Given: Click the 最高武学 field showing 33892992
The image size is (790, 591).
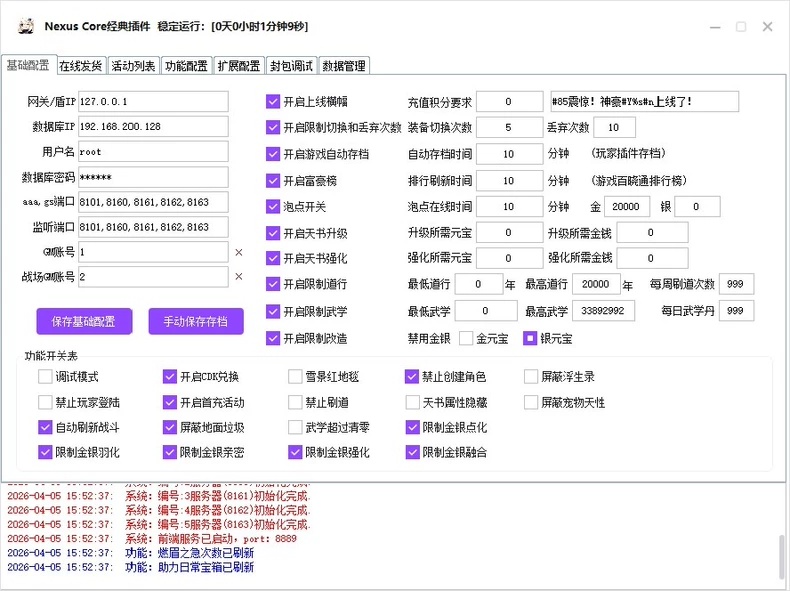Looking at the screenshot, I should (x=603, y=311).
